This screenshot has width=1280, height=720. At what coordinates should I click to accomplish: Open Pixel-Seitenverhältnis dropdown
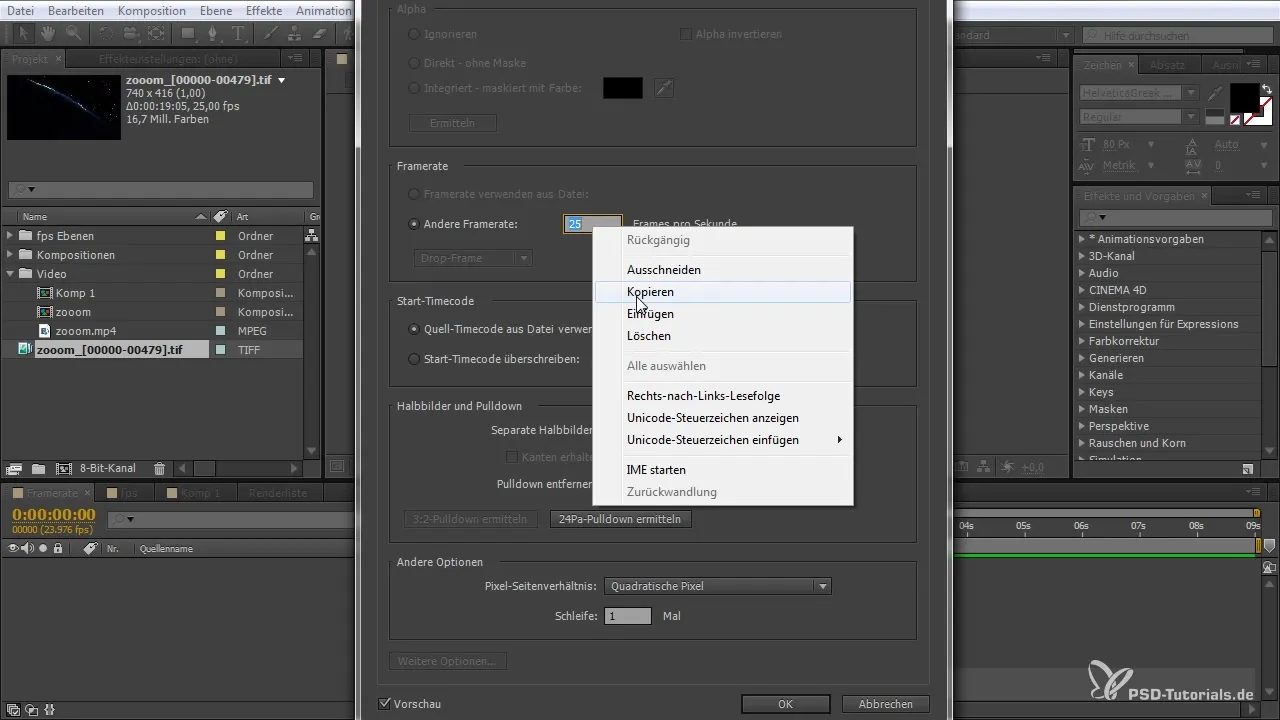(x=717, y=586)
